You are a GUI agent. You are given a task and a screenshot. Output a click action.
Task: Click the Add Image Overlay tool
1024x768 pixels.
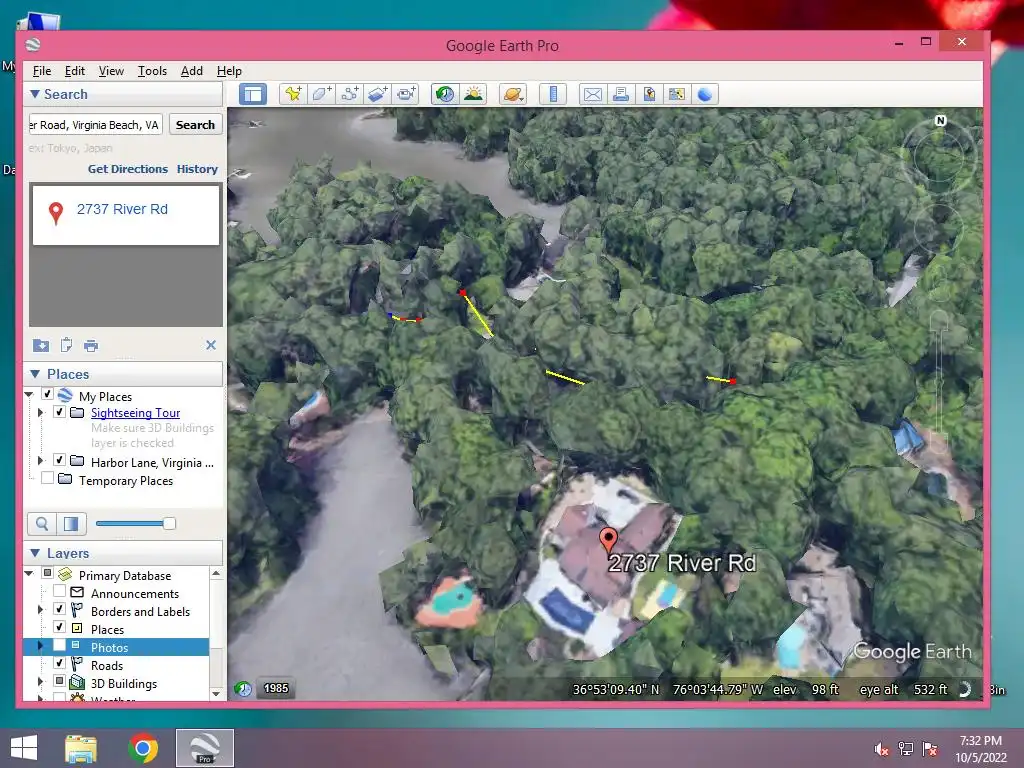pyautogui.click(x=377, y=94)
